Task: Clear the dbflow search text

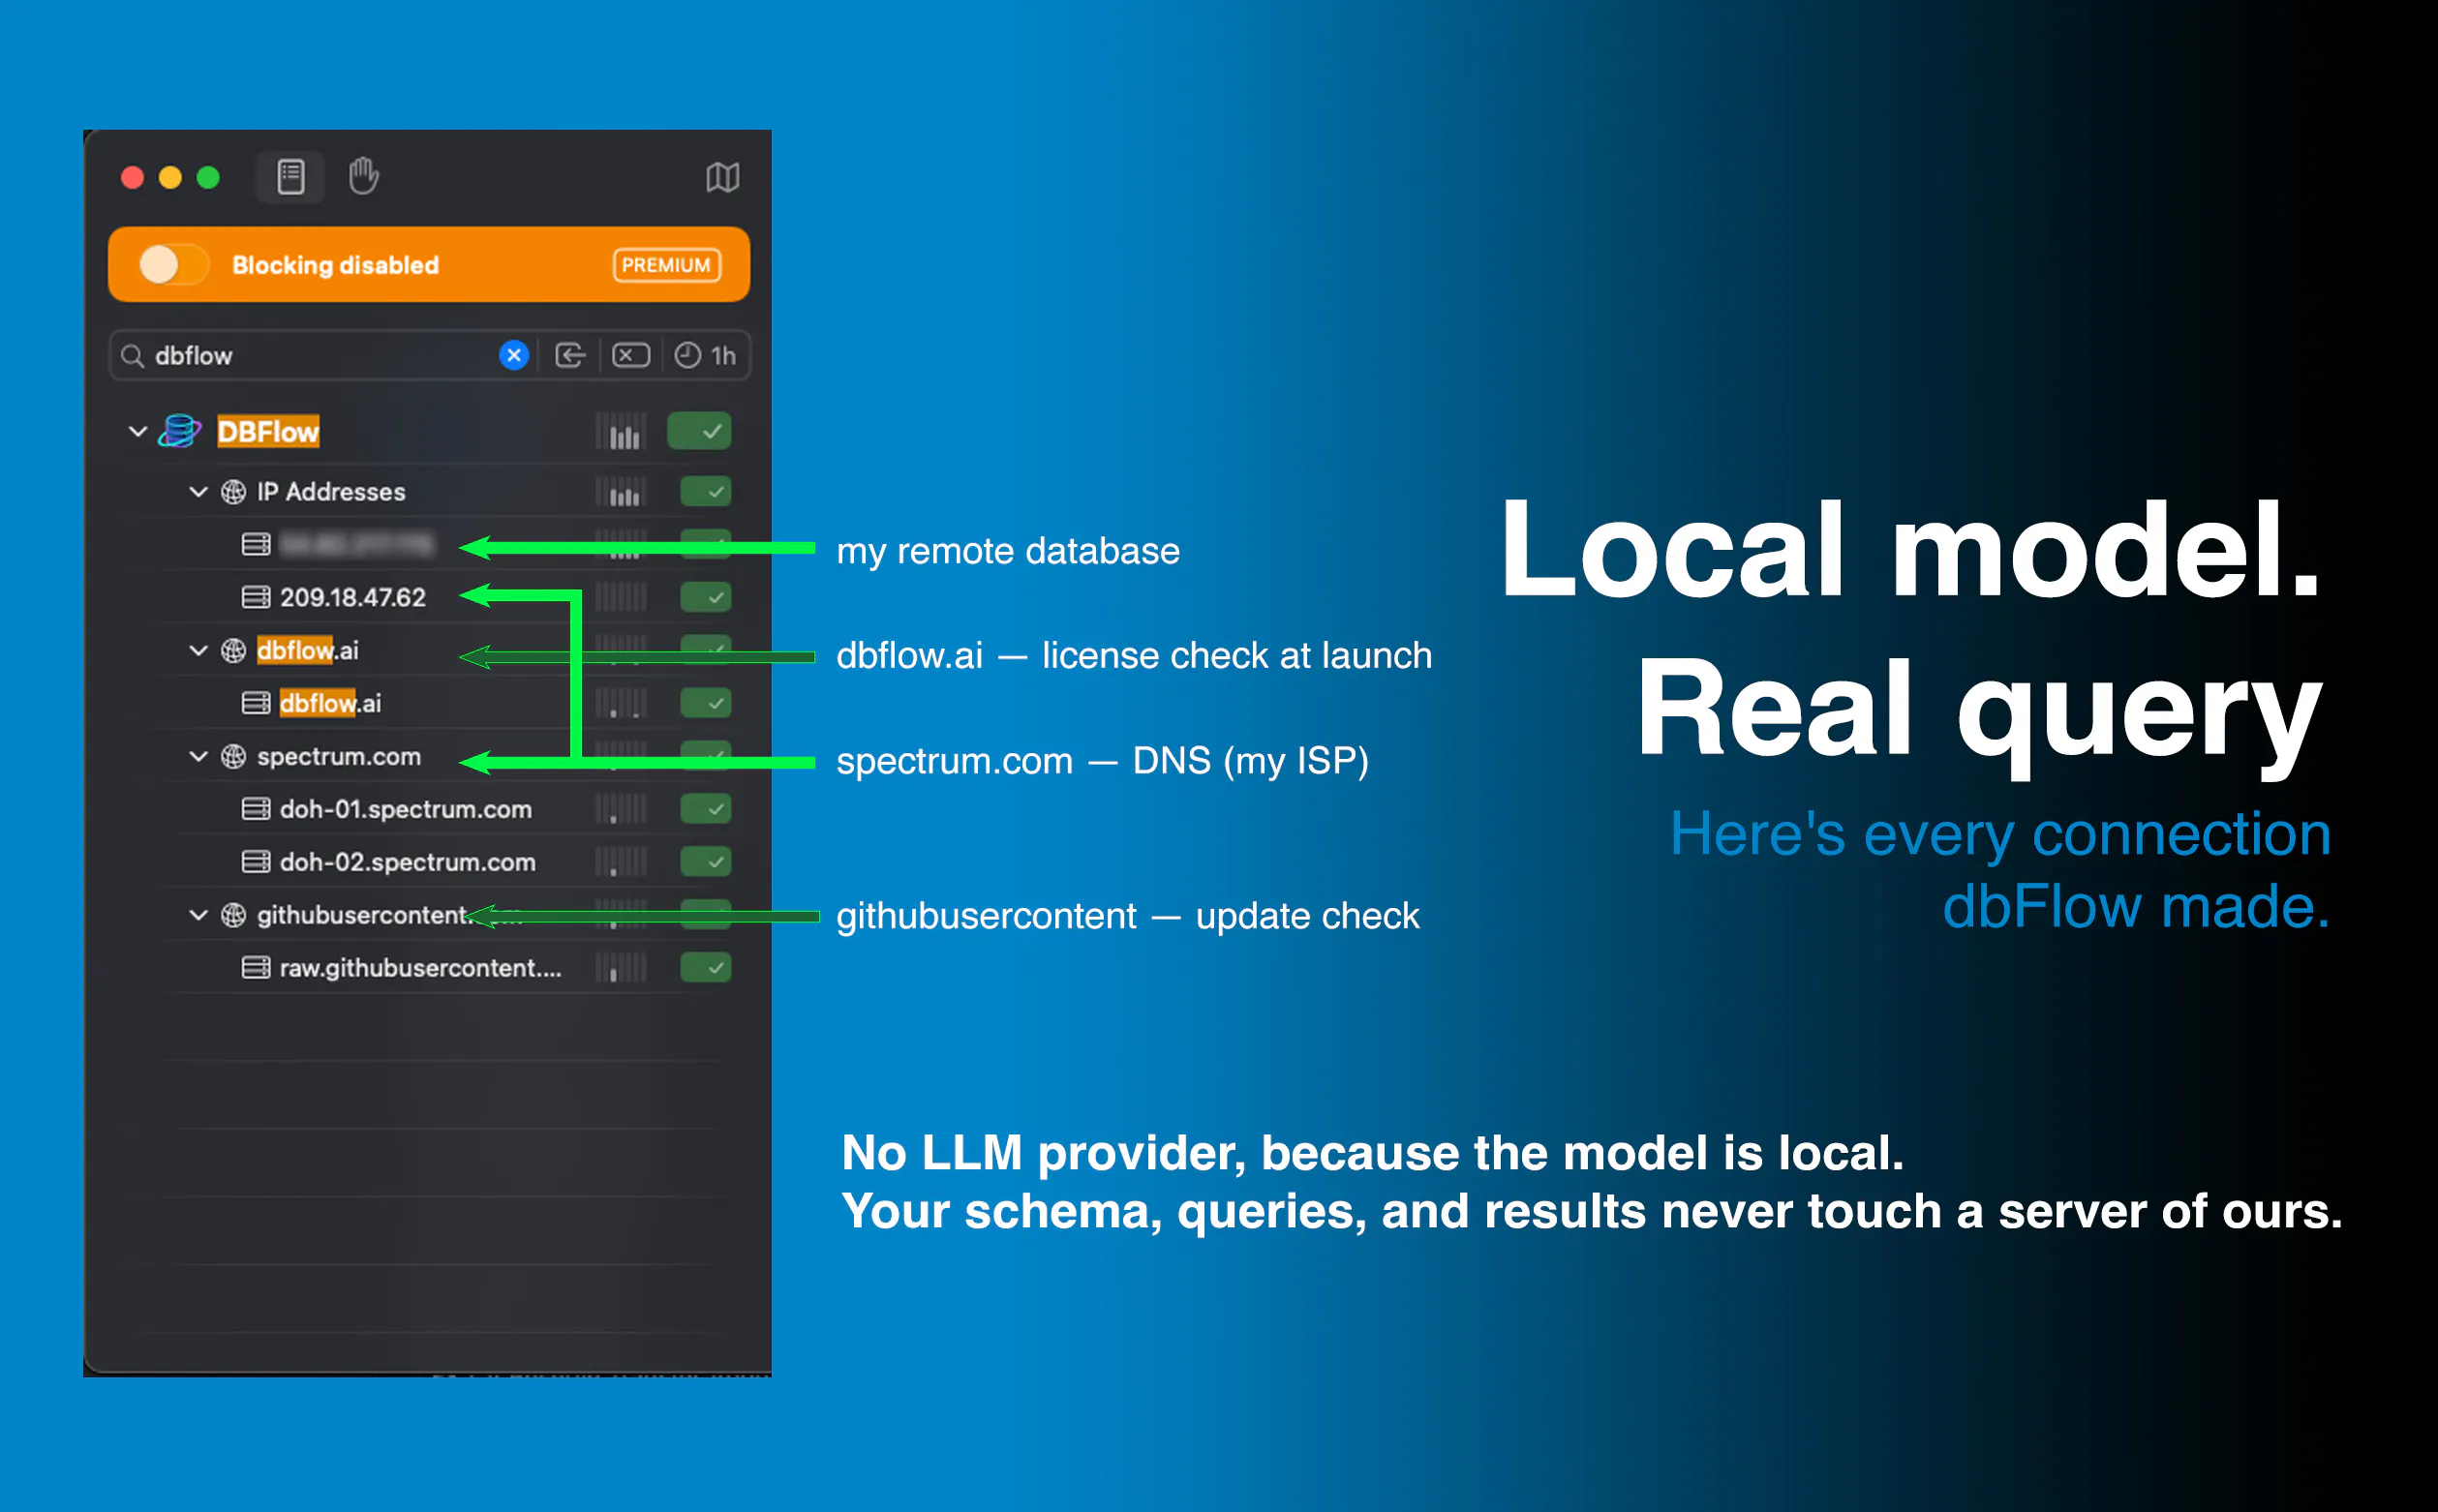Action: coord(514,355)
